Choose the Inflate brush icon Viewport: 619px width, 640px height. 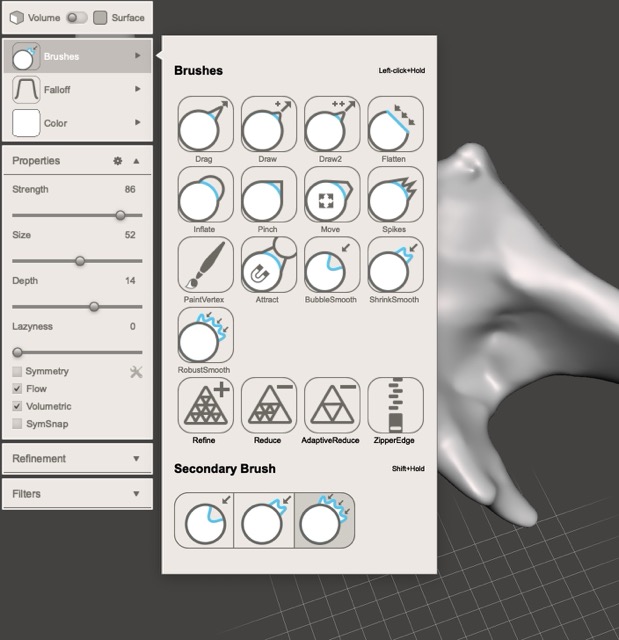205,195
